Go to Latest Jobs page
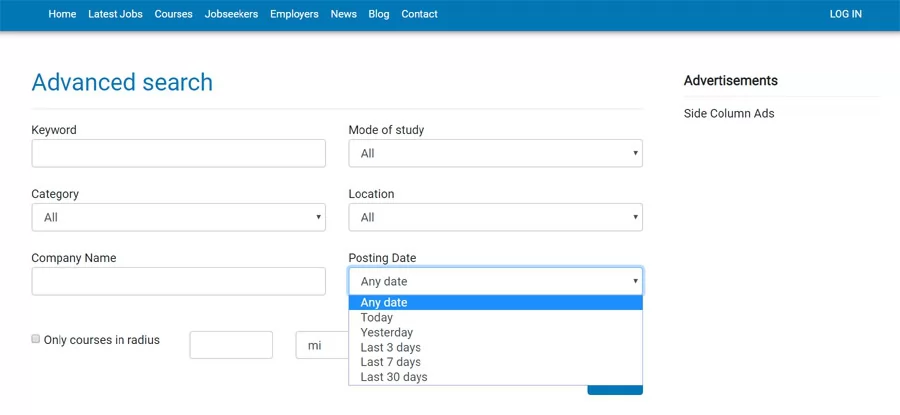Screen dimensions: 900x415 tap(115, 14)
